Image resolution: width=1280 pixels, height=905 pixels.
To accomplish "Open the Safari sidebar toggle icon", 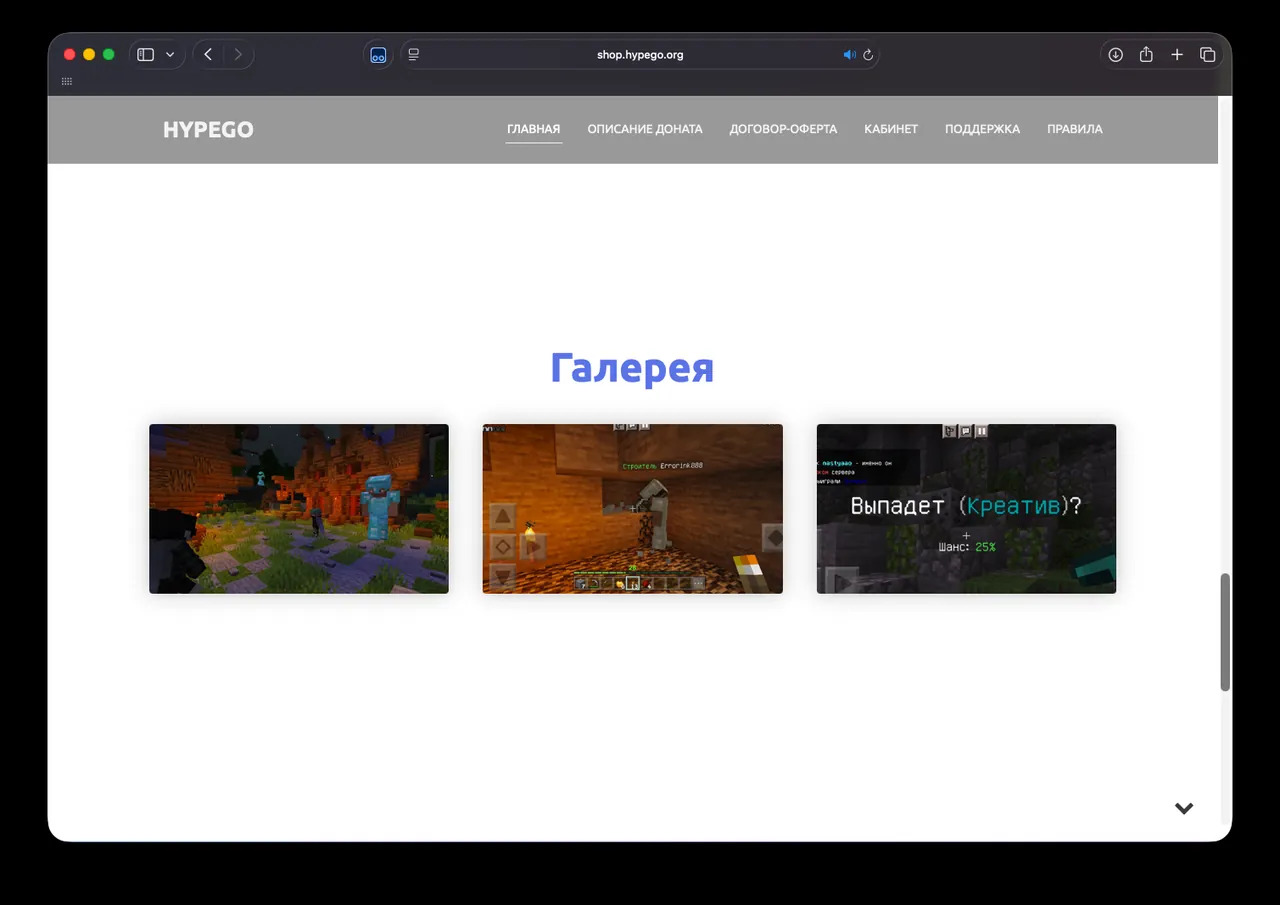I will [x=146, y=55].
